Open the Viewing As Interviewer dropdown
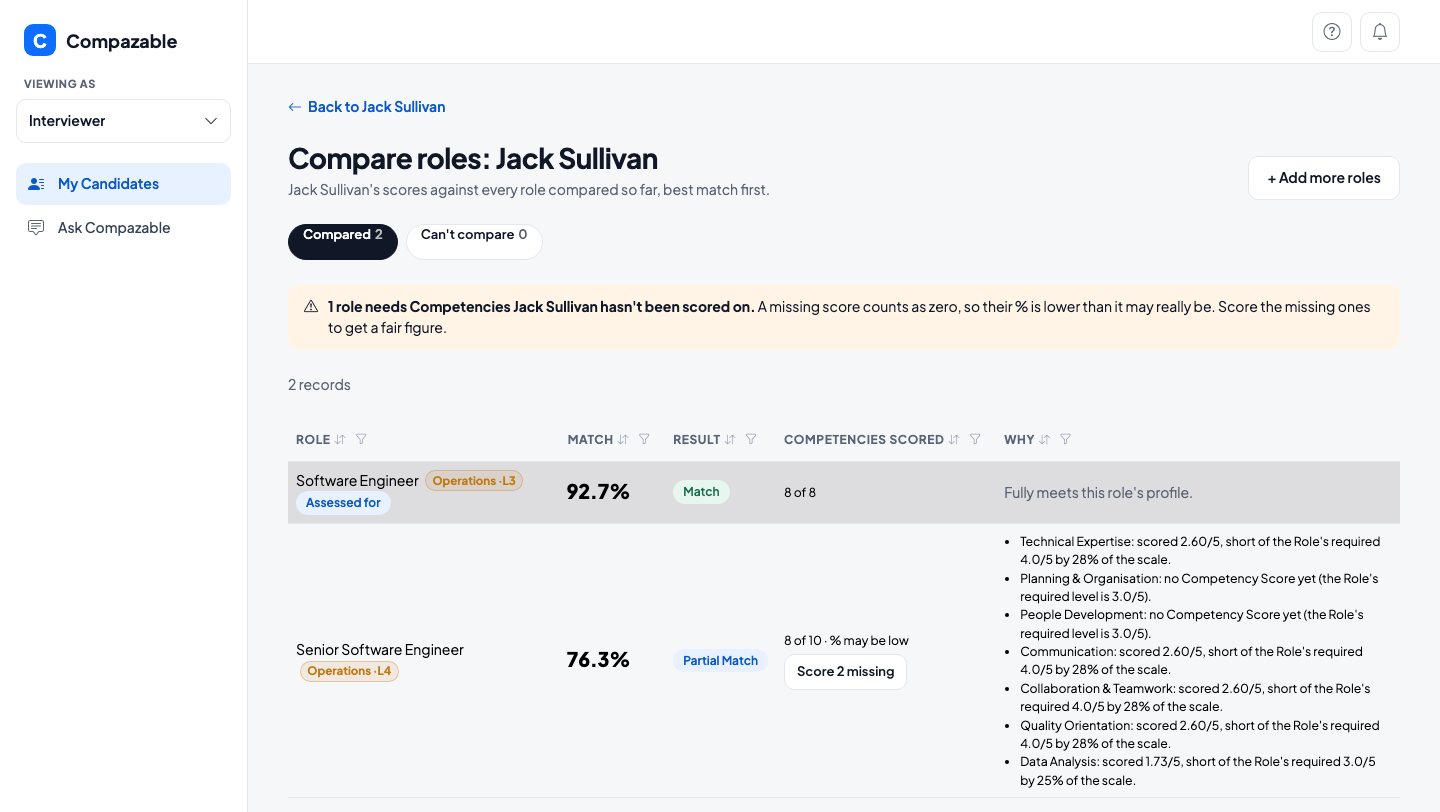This screenshot has height=812, width=1440. [x=123, y=121]
